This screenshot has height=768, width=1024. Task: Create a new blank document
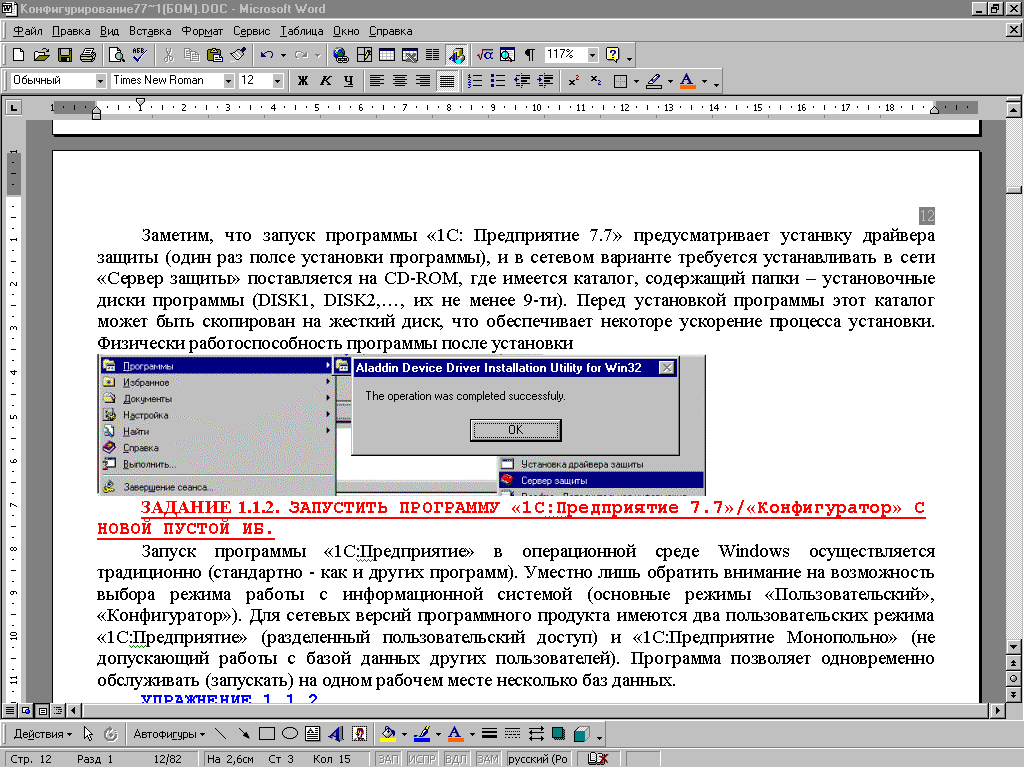(18, 55)
